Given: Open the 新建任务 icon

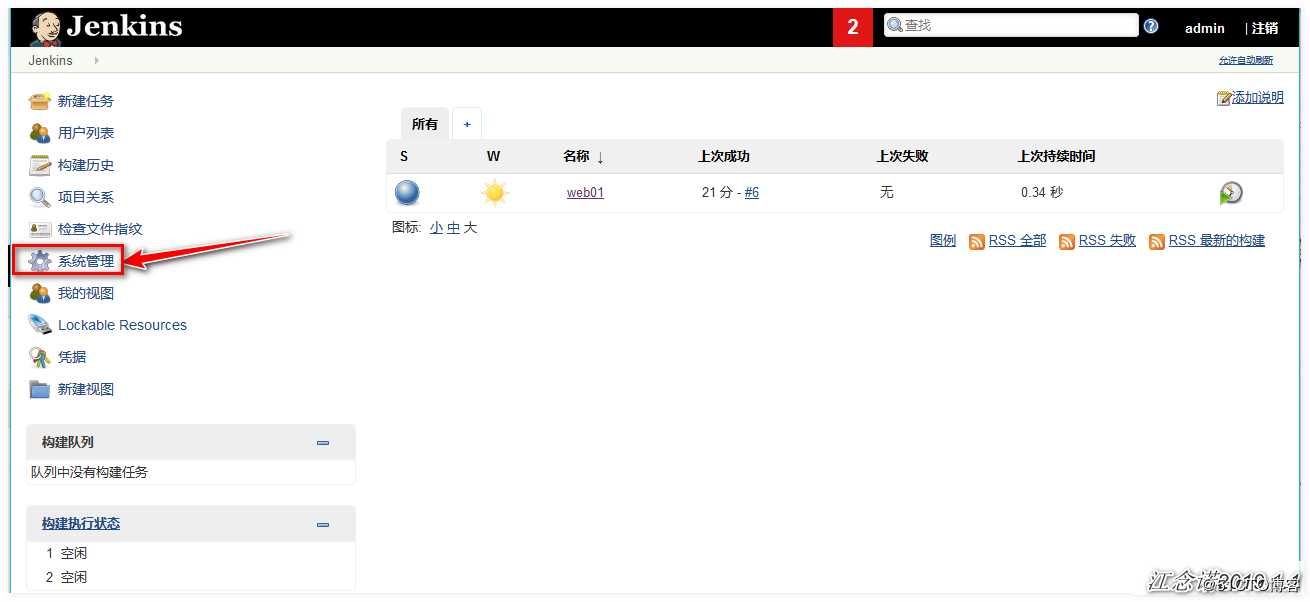Looking at the screenshot, I should coord(40,101).
